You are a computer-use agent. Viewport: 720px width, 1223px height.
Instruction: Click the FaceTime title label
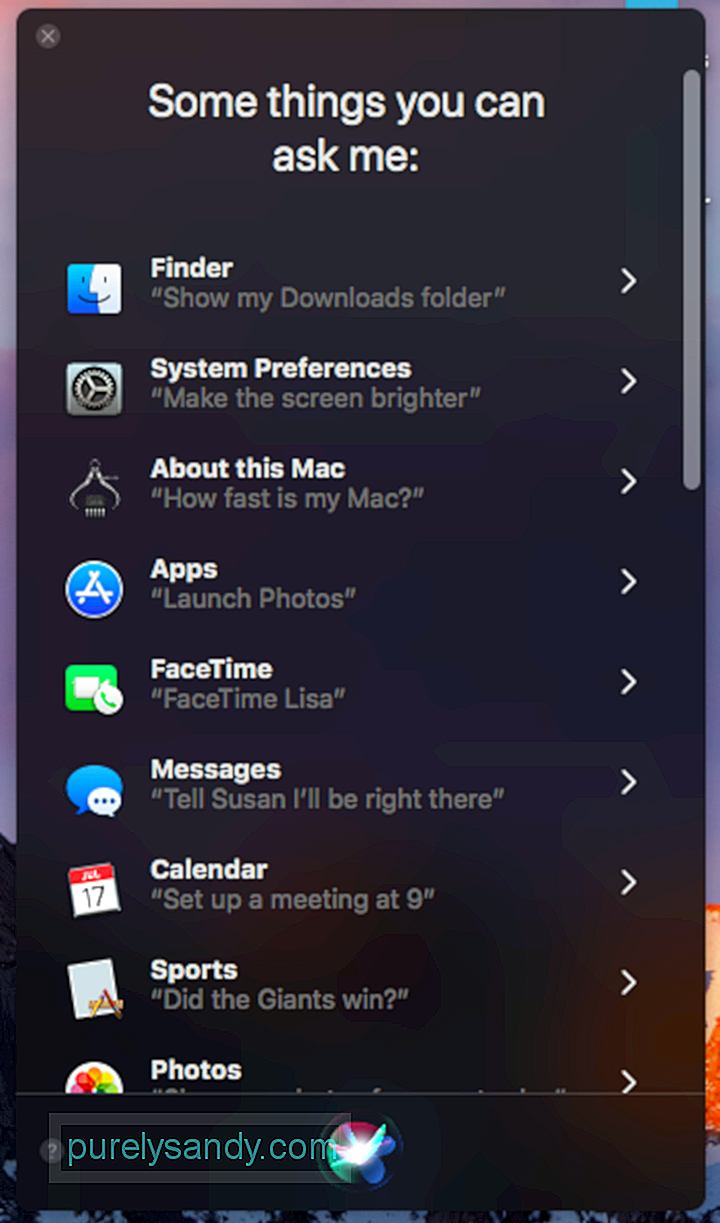click(x=211, y=668)
